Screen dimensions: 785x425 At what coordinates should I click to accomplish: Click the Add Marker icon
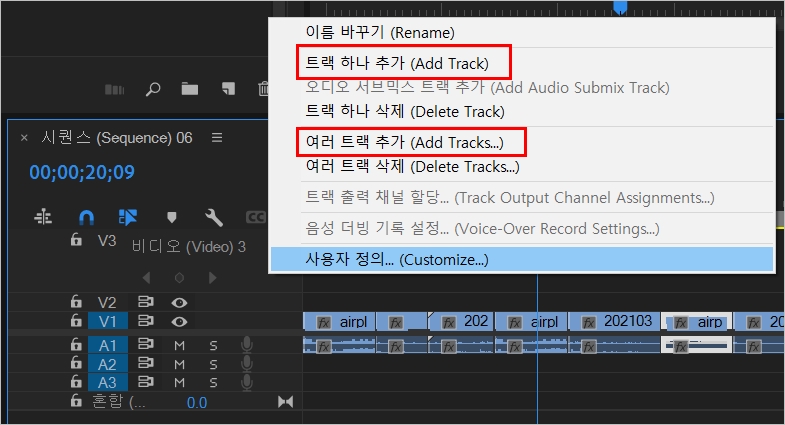(x=172, y=217)
